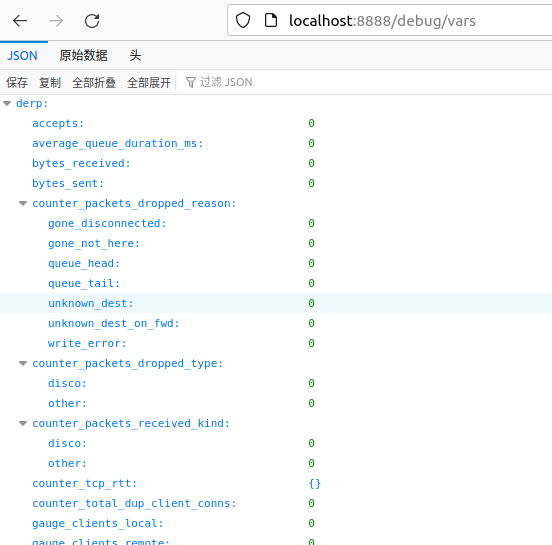552x545 pixels.
Task: Open the 原始数据 raw data tab
Action: pos(83,56)
